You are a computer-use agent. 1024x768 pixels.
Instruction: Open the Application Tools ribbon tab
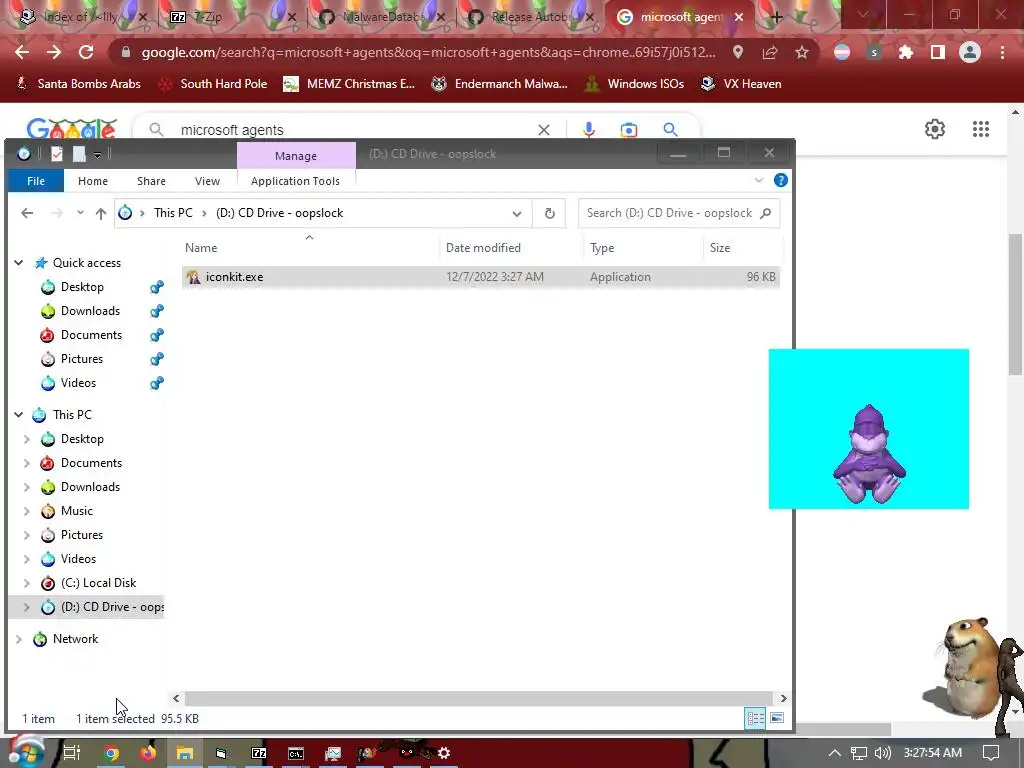(295, 181)
